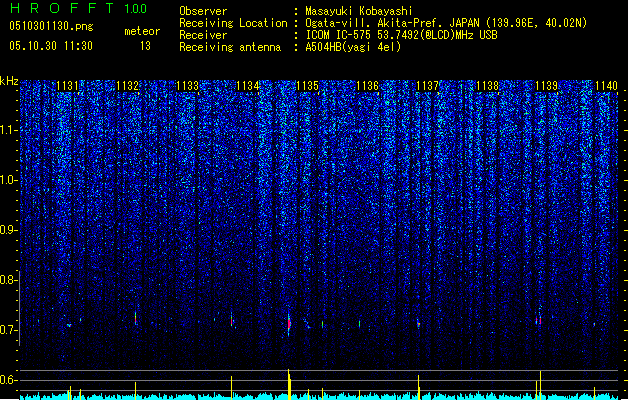
Task: Click the 1137 time marker
Action: [x=428, y=85]
